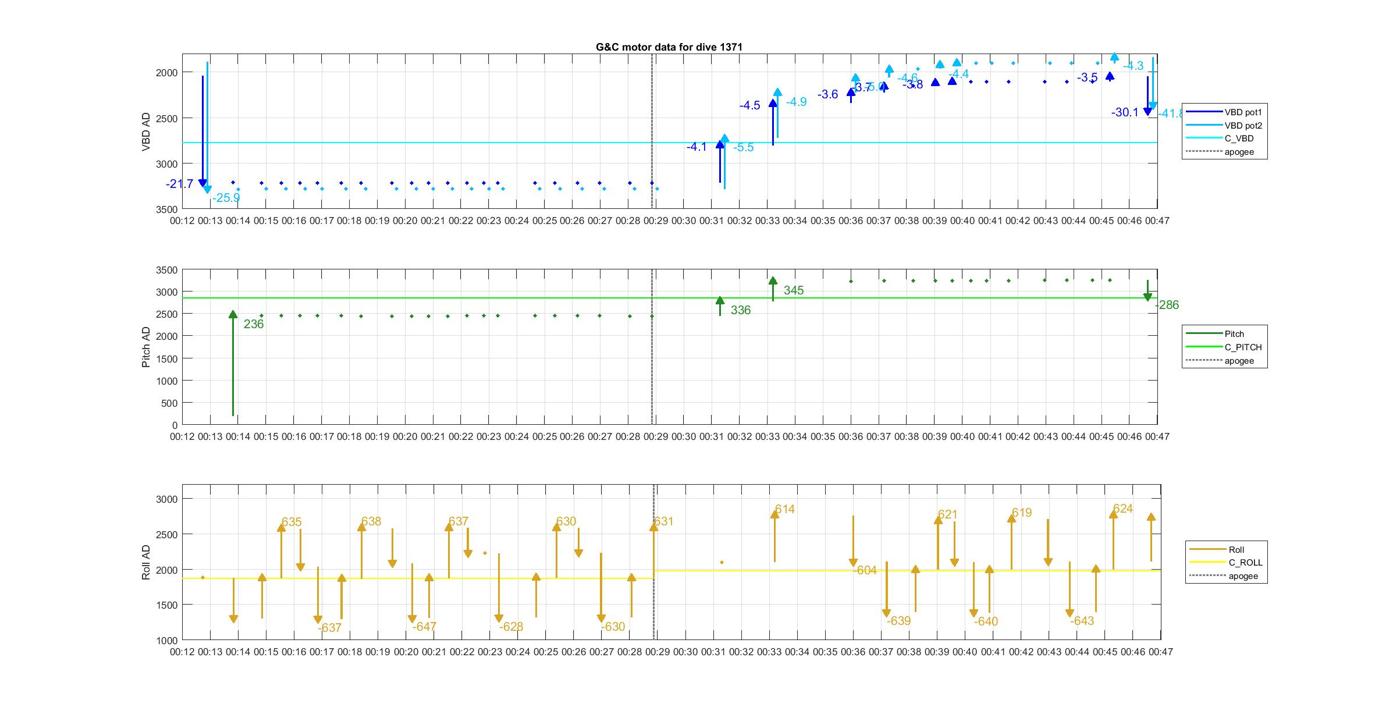This screenshot has height=720, width=1400.
Task: Click the 236 pitch data label
Action: [253, 324]
